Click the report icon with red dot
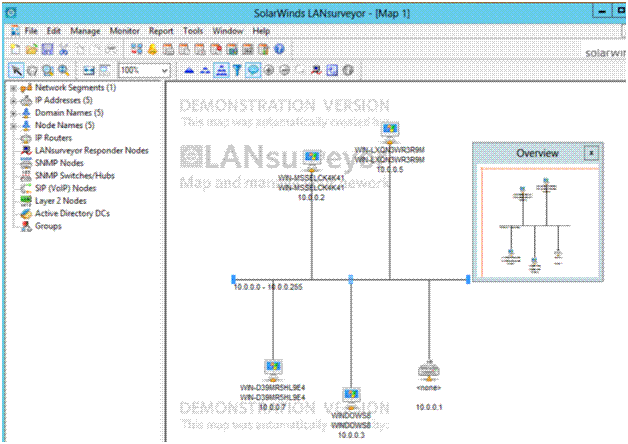Image resolution: width=628 pixels, height=444 pixels. pos(216,49)
